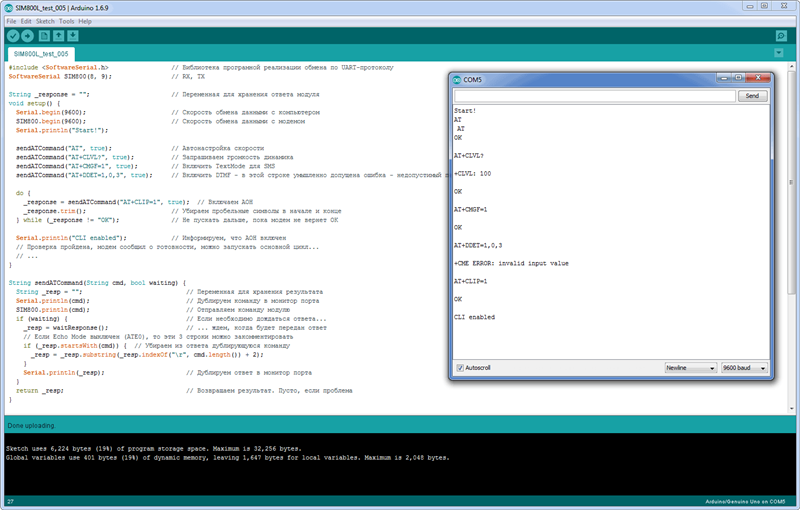Toggle the Autoscroll checkbox

coord(460,368)
